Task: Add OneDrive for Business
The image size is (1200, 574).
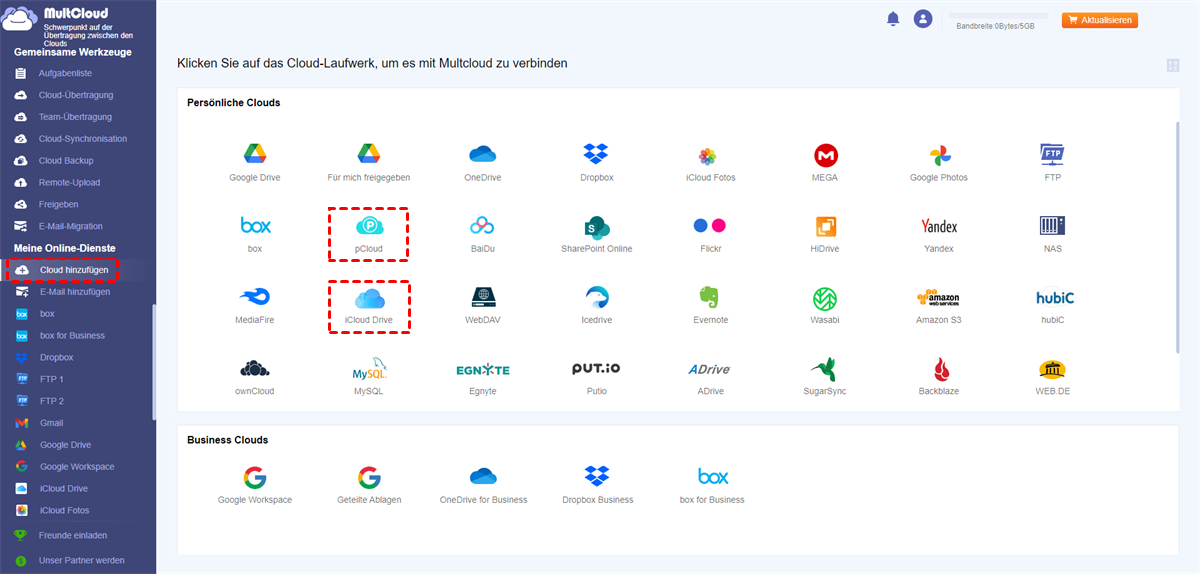Action: click(483, 485)
